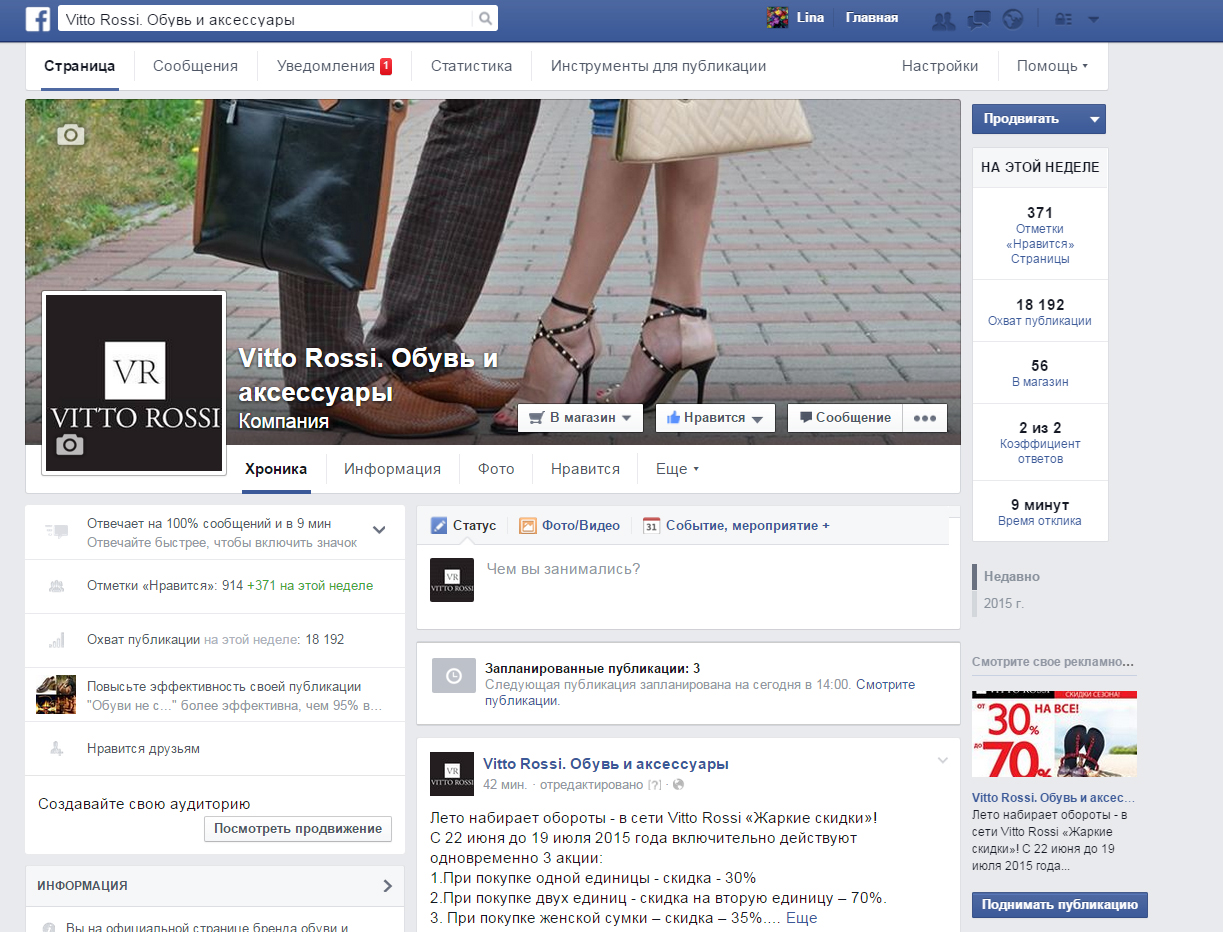Open Еще tab dropdown

pos(677,469)
